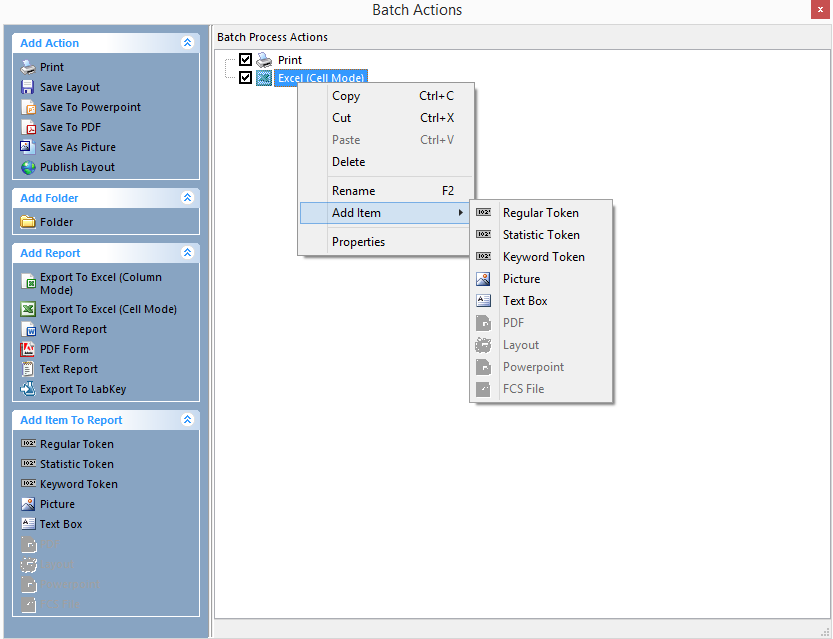This screenshot has height=639, width=833.
Task: Collapse the Add Action panel
Action: (187, 43)
